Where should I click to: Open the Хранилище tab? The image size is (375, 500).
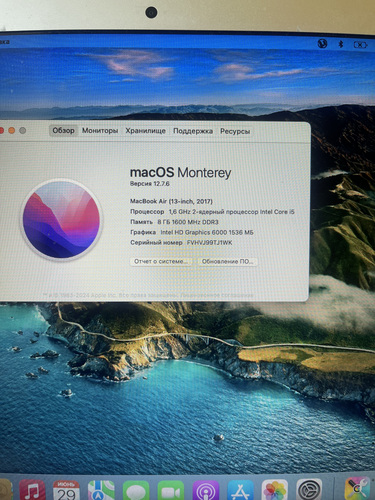click(x=145, y=131)
